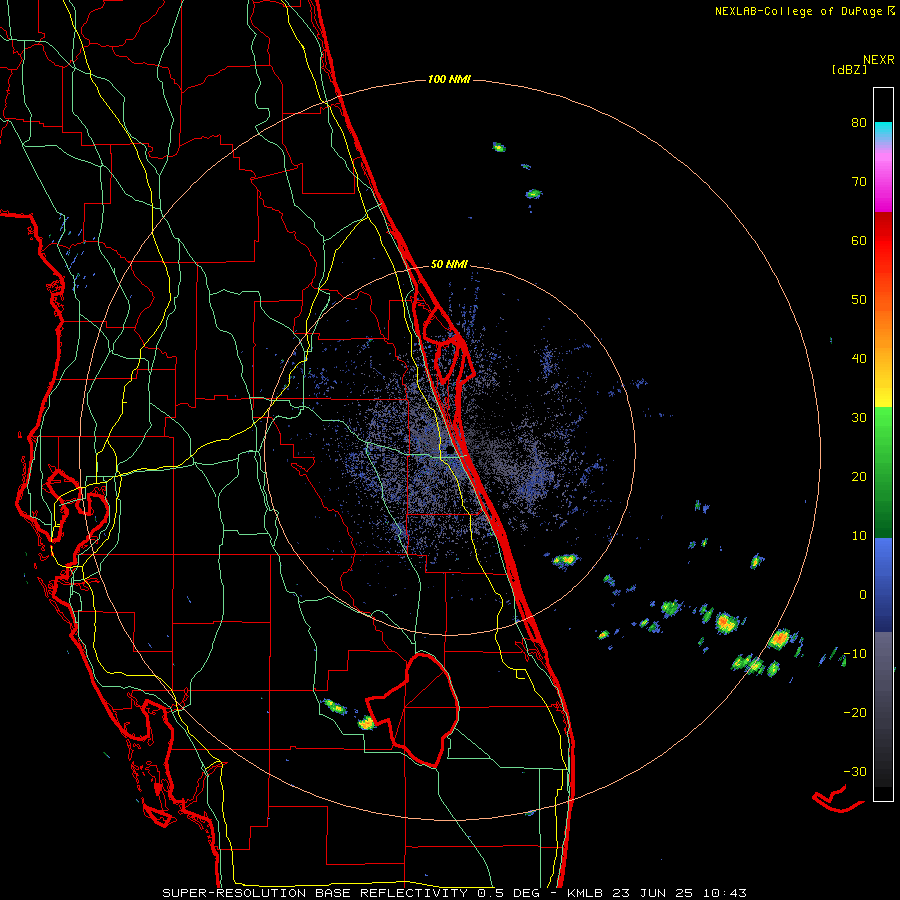Click the -30 dBZ scale label
Screen dimensions: 900x900
[x=855, y=771]
